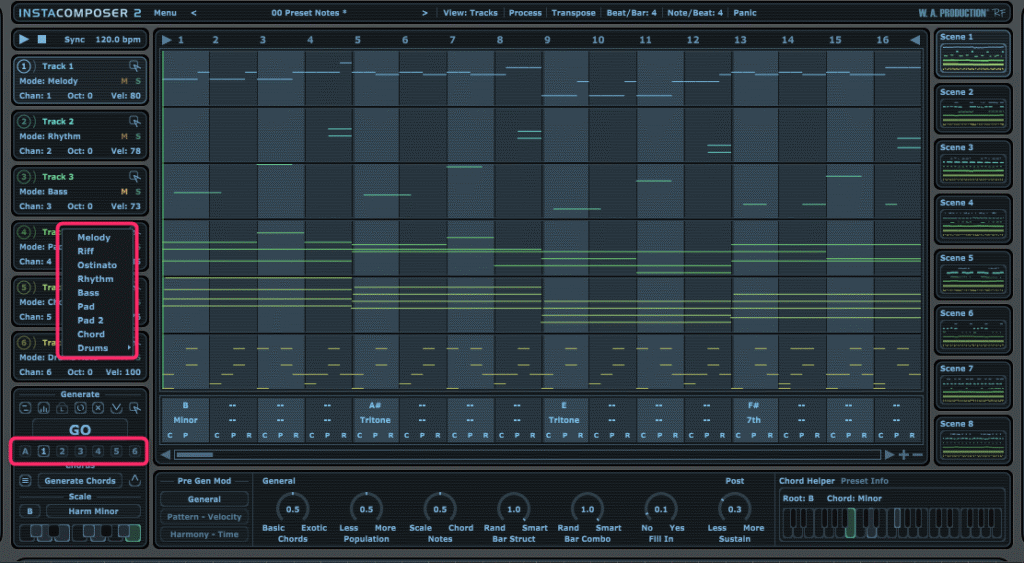The width and height of the screenshot is (1024, 563).
Task: Select generate target track 3
Action: (x=80, y=451)
